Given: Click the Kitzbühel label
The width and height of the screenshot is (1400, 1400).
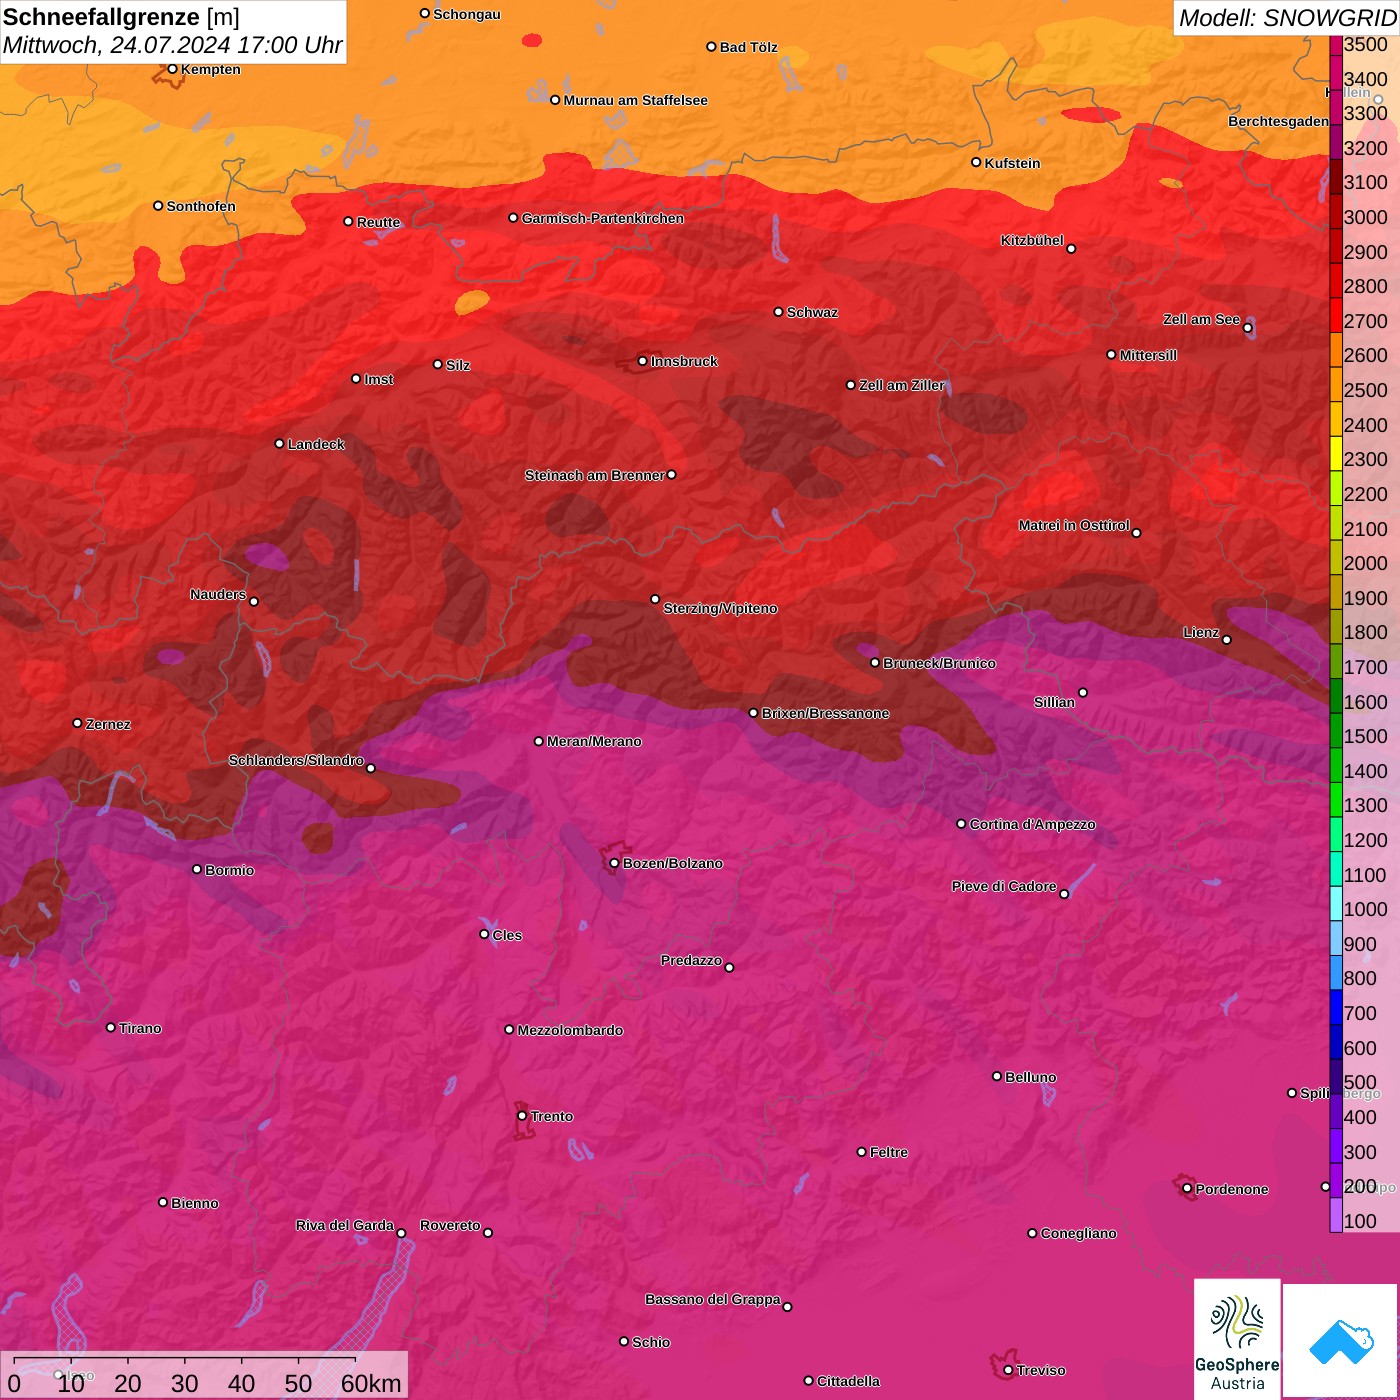Looking at the screenshot, I should tap(1032, 240).
